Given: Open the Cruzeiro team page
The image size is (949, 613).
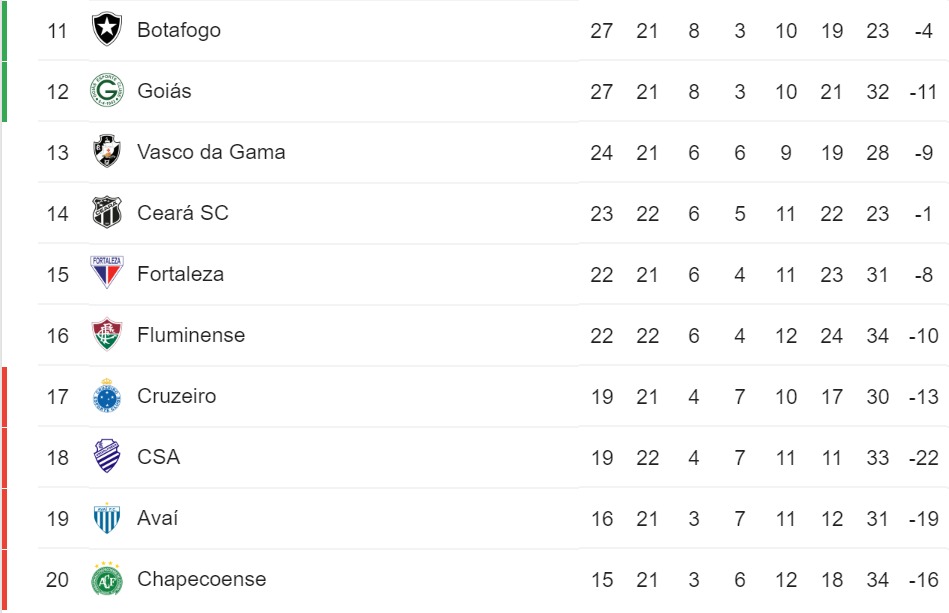Looking at the screenshot, I should click(176, 396).
